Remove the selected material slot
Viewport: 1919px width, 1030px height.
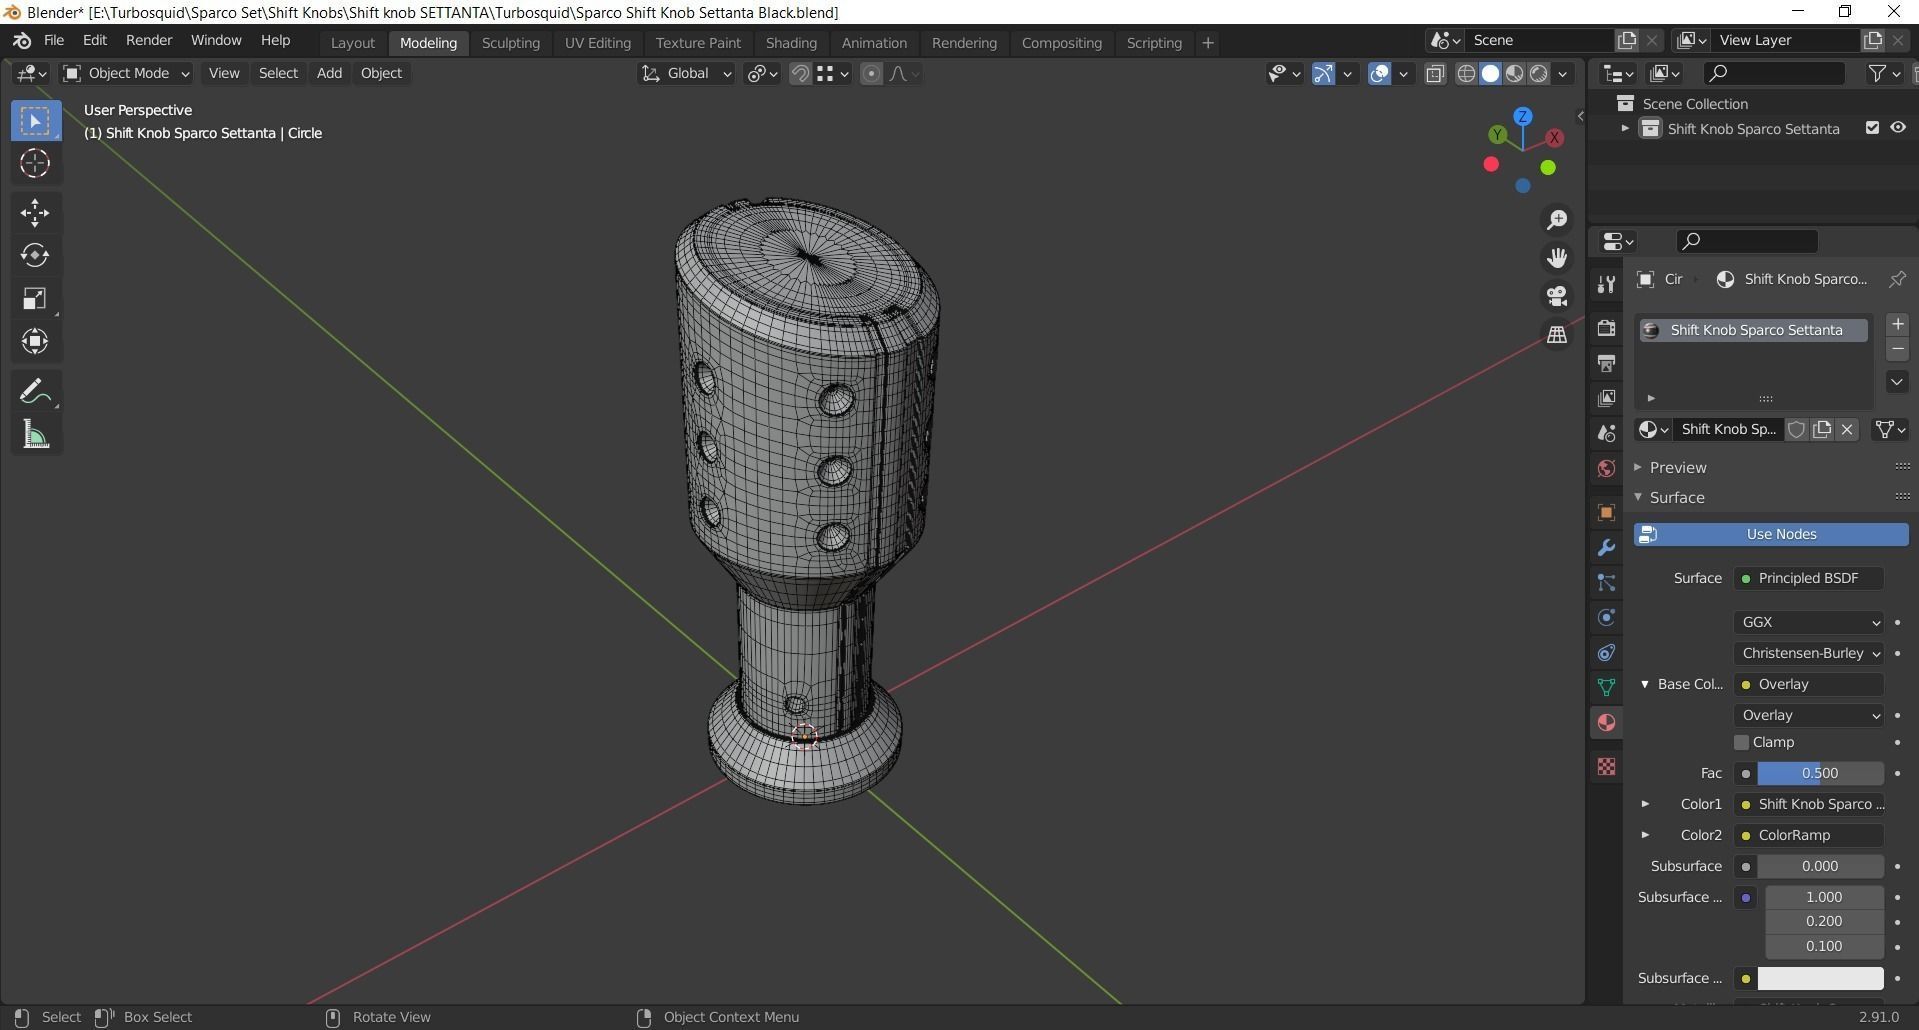coord(1897,349)
